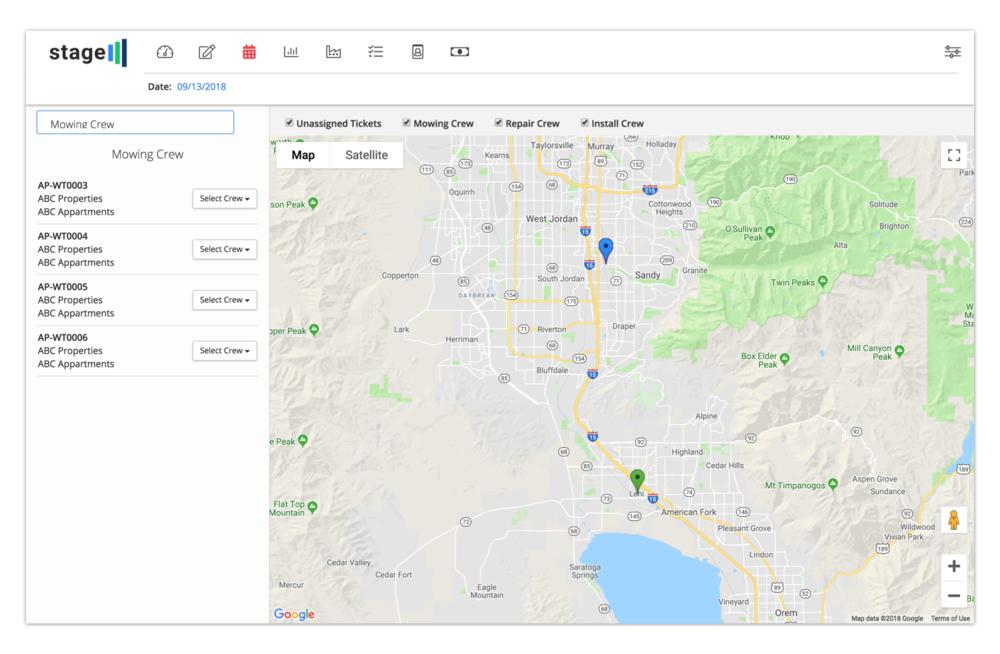
Task: Select ticket AP-WT0005
Action: tap(62, 287)
